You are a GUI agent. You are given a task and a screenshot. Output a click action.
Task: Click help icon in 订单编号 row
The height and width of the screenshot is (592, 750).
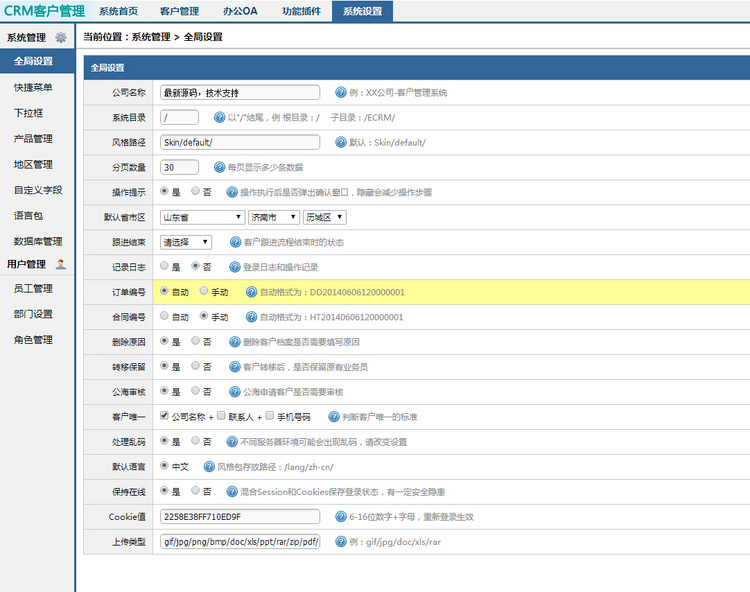tap(252, 292)
